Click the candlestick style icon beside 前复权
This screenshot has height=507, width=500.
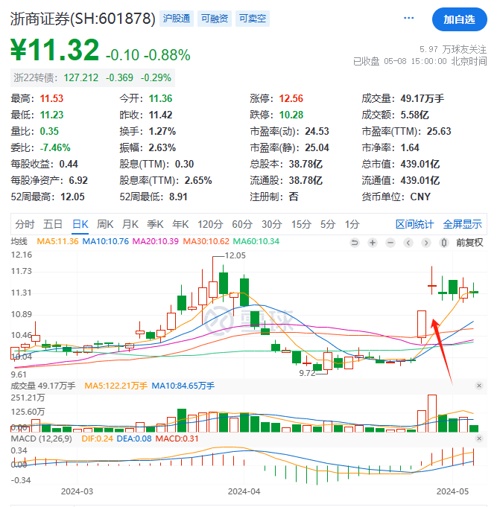(x=444, y=243)
